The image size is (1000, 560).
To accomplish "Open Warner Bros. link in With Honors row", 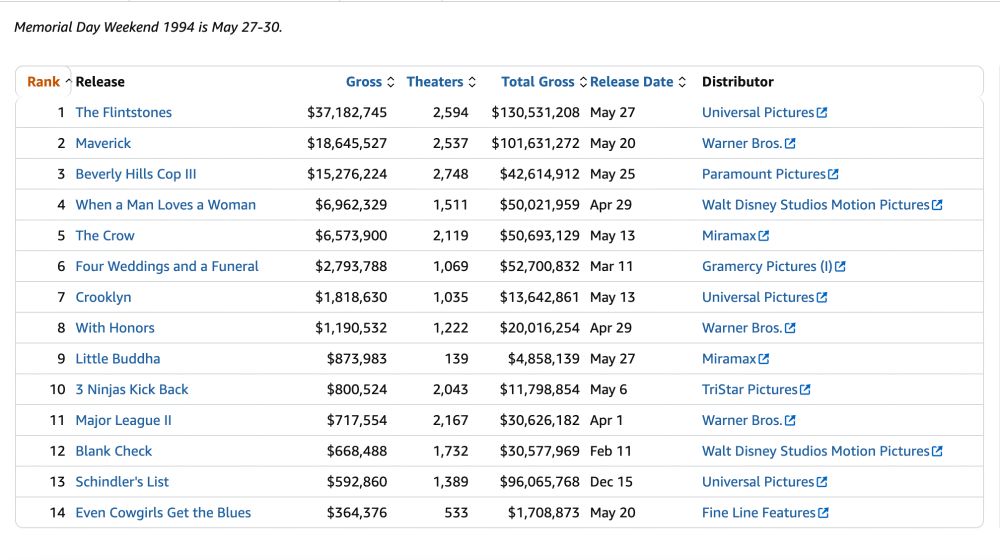I will coord(742,328).
